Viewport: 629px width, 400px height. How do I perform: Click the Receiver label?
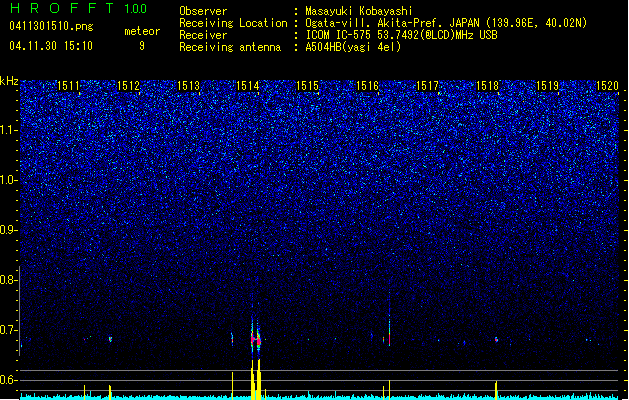coord(203,35)
